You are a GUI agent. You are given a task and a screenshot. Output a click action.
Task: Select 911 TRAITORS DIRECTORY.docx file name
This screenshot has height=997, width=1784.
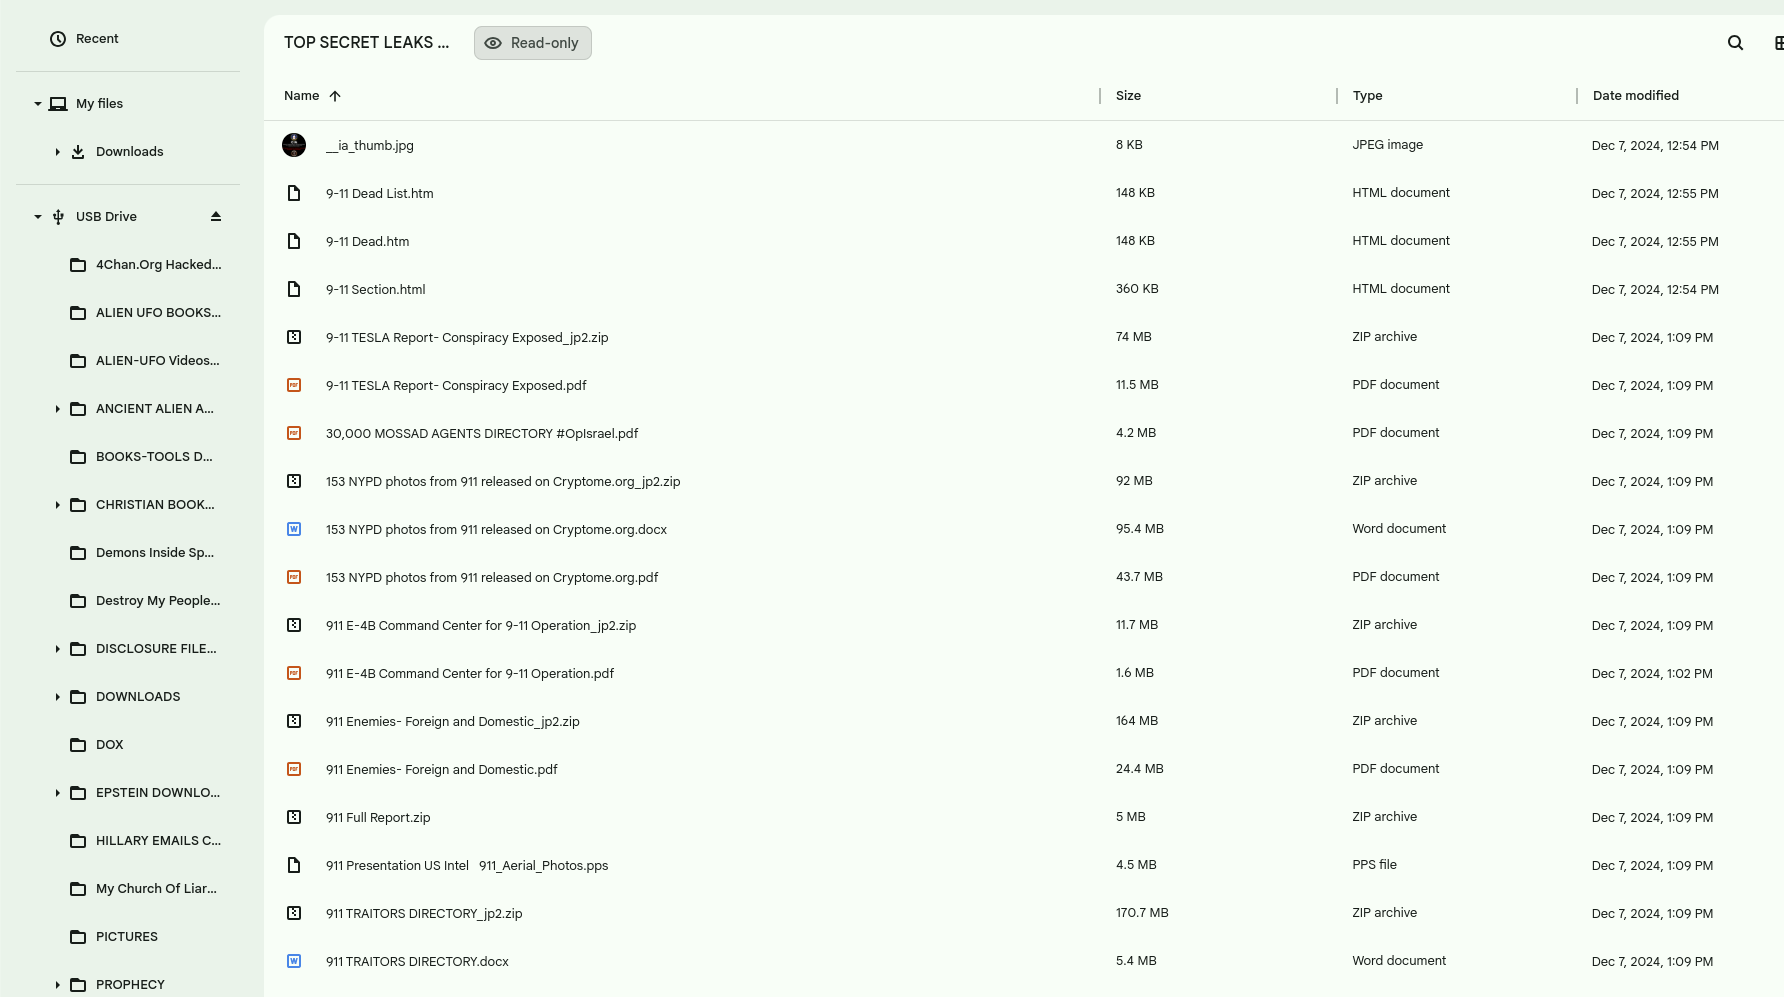(417, 962)
